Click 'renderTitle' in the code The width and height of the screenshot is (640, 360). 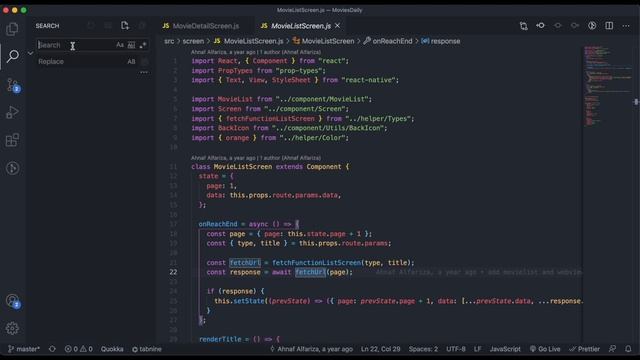pyautogui.click(x=220, y=339)
